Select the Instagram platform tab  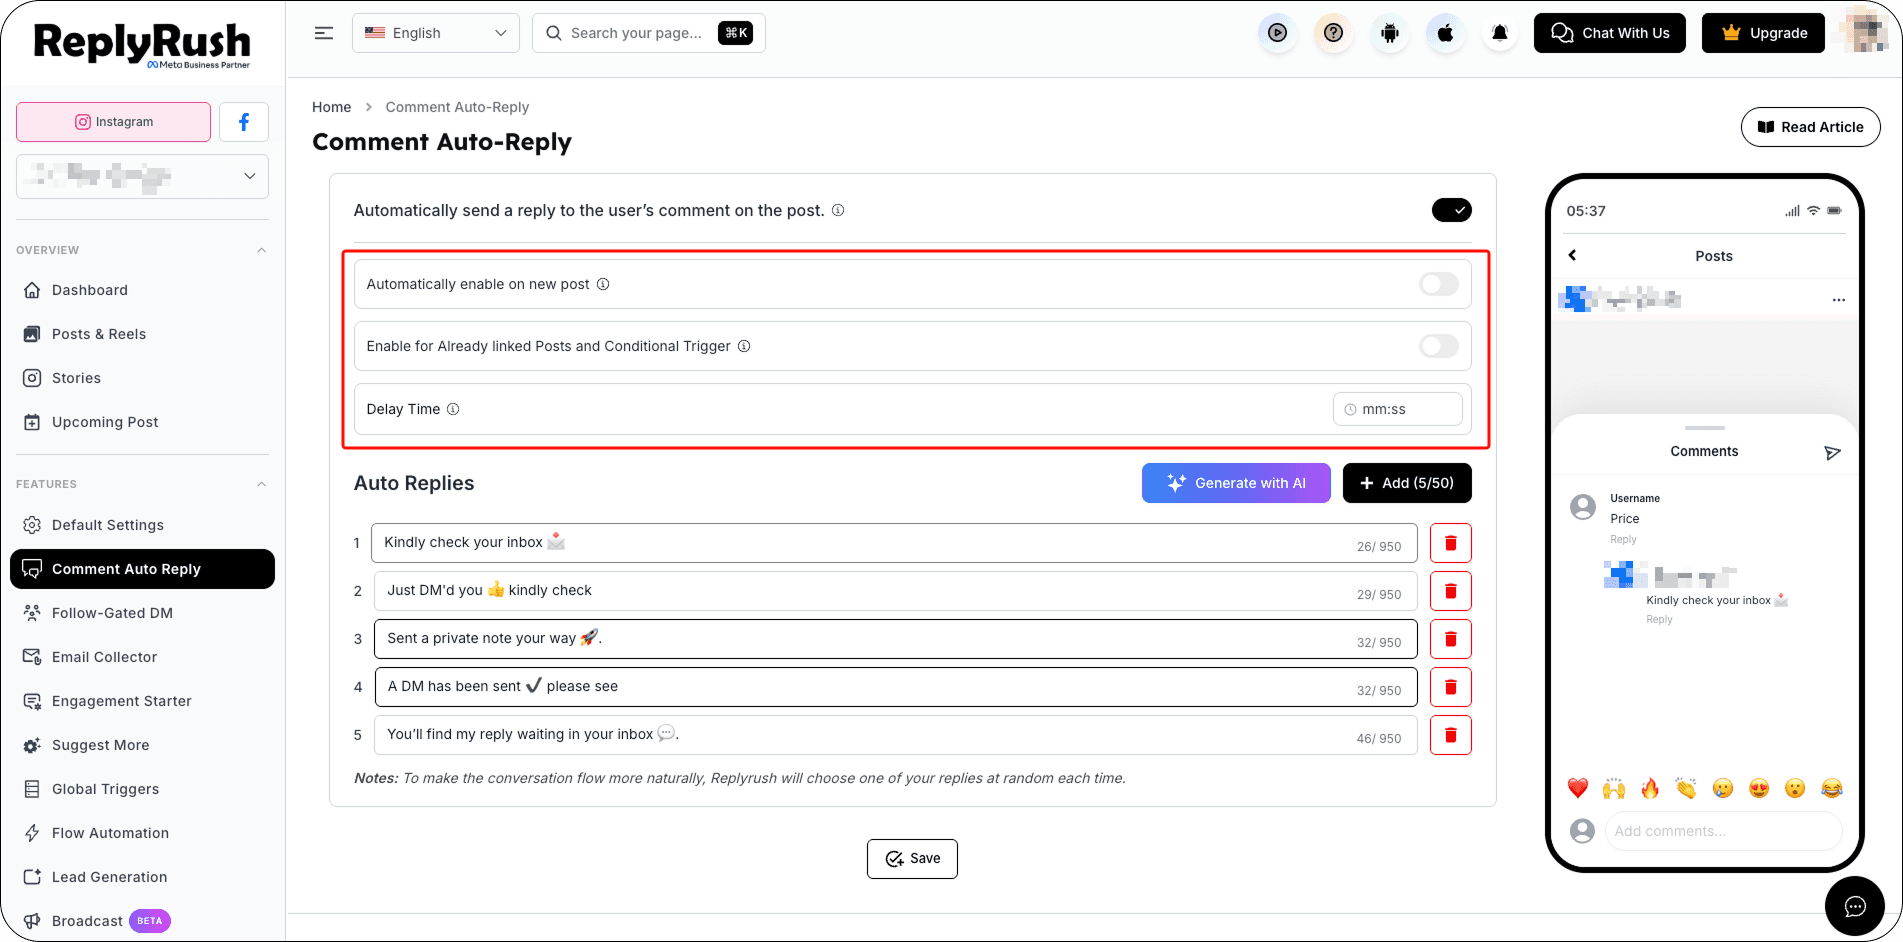click(x=113, y=122)
